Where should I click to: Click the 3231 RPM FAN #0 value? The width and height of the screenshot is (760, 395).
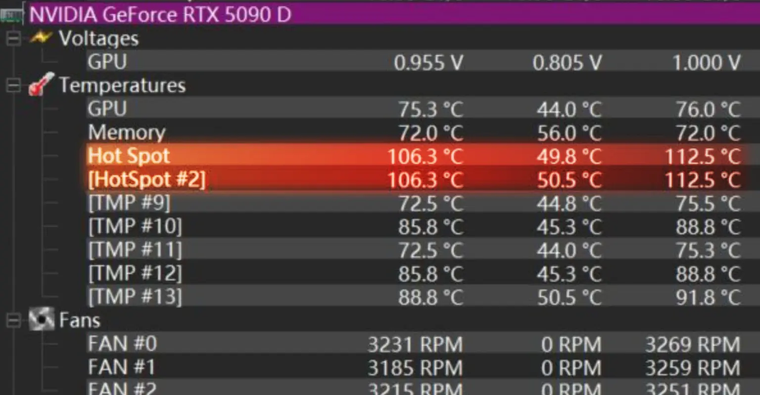[x=415, y=345]
